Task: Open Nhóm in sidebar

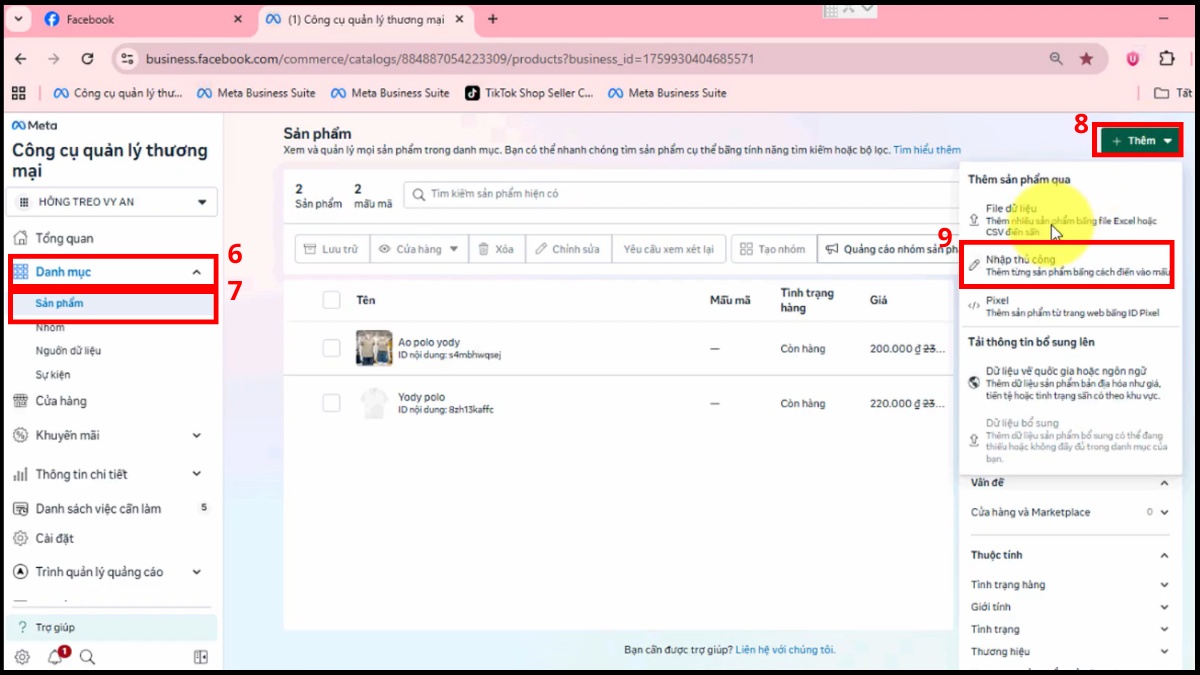Action: [50, 327]
